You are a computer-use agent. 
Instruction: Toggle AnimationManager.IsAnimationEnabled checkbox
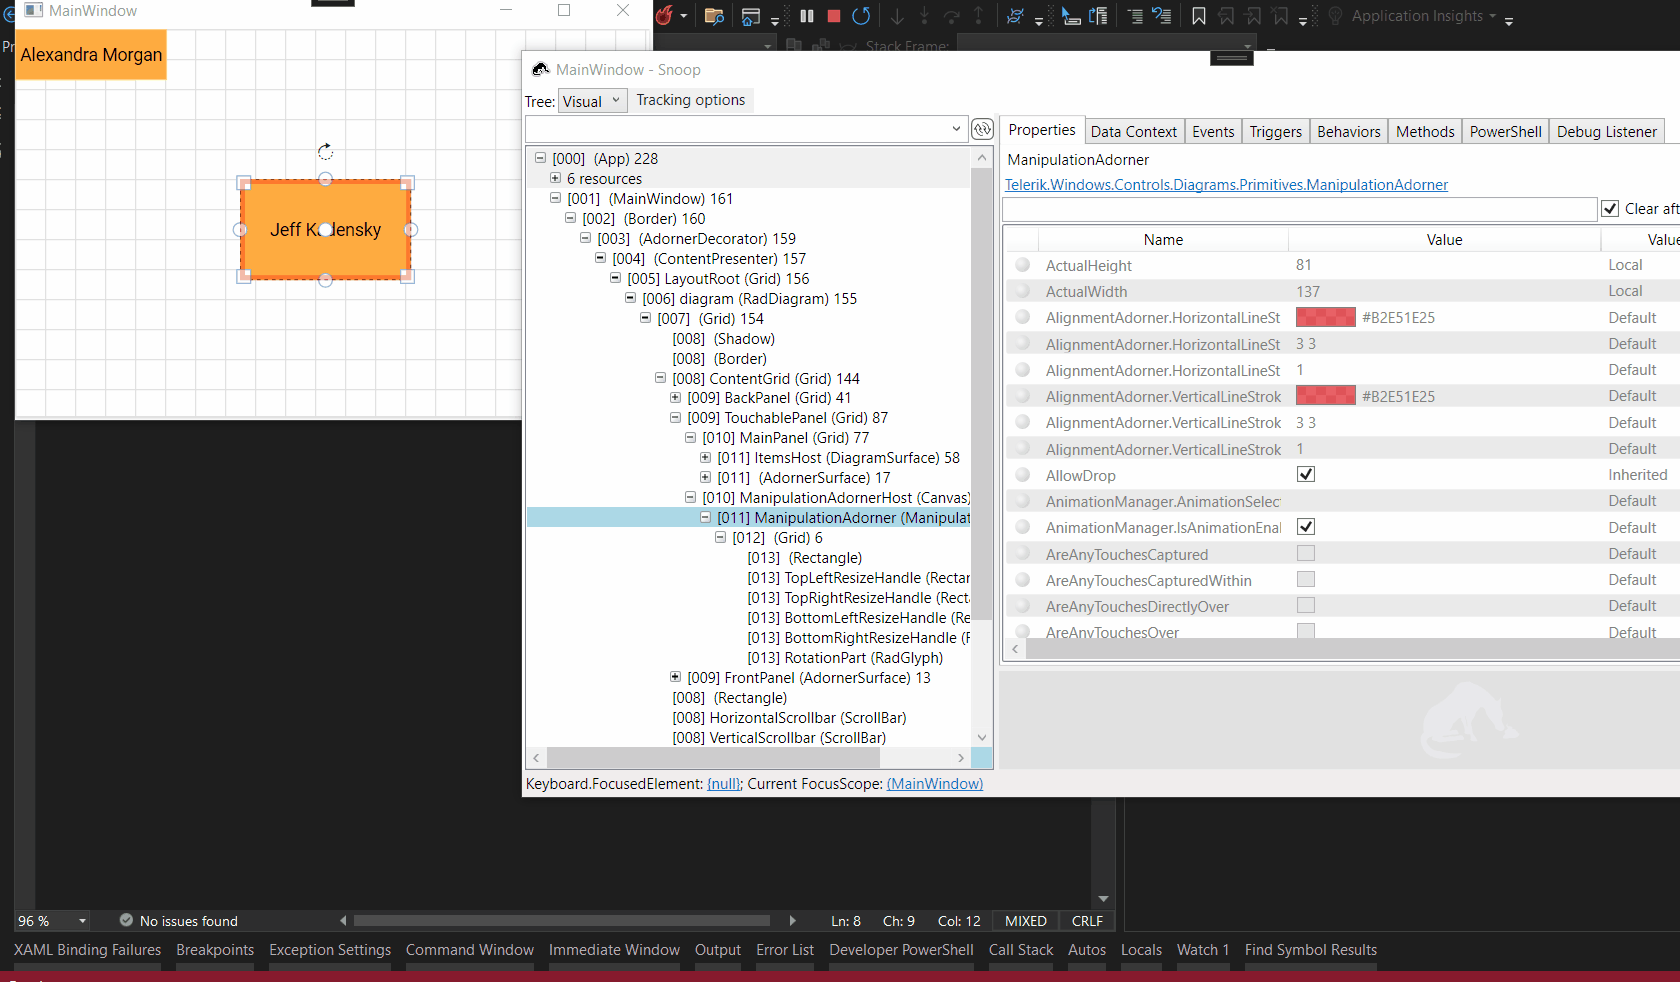pyautogui.click(x=1305, y=527)
